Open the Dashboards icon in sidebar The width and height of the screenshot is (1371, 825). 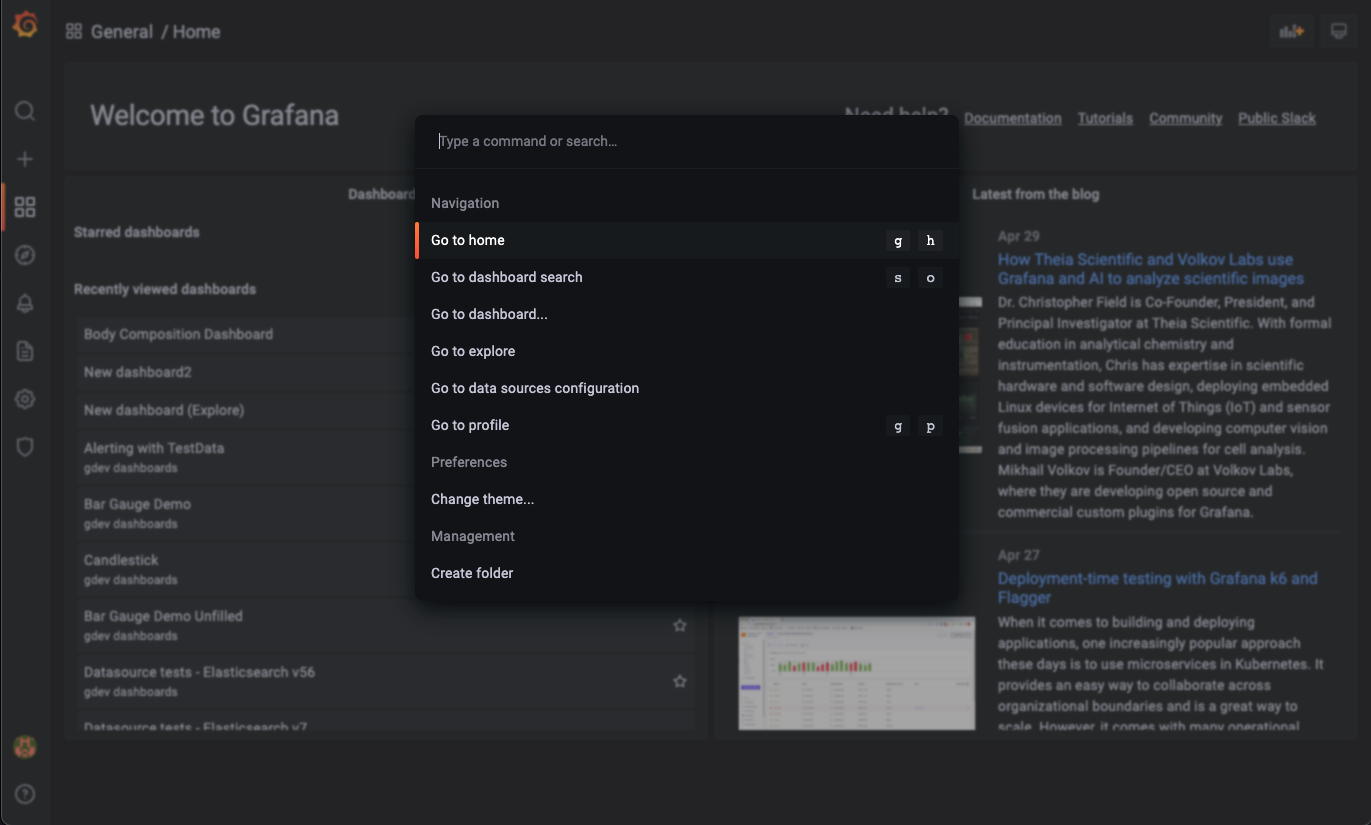tap(25, 207)
